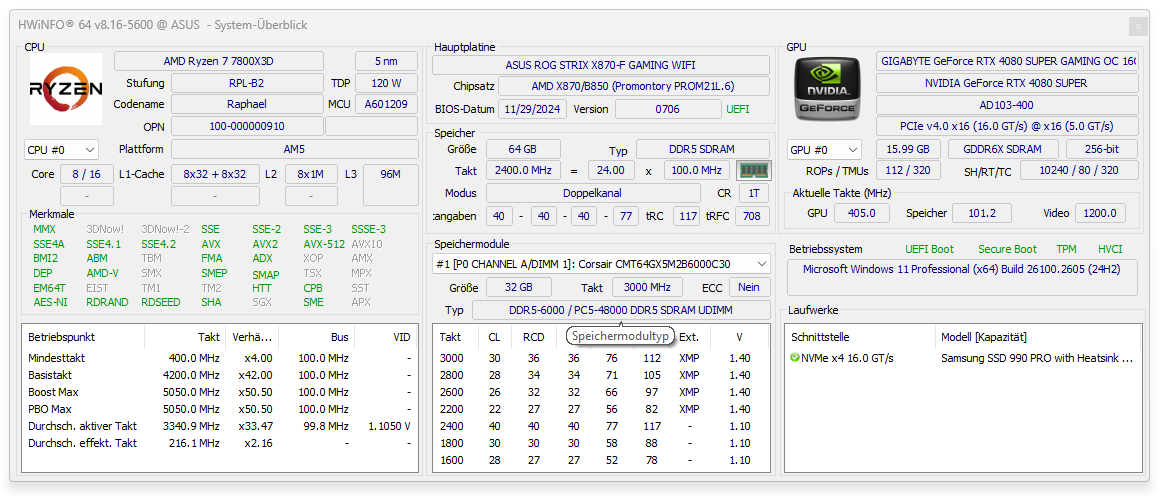Viewport: 1172px width, 496px height.
Task: Click the RPL-B2 stepping field
Action: 246,83
